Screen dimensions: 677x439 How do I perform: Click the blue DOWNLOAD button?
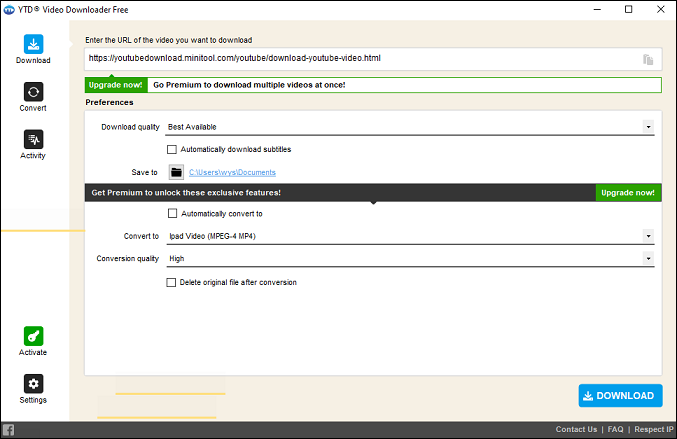tap(620, 395)
